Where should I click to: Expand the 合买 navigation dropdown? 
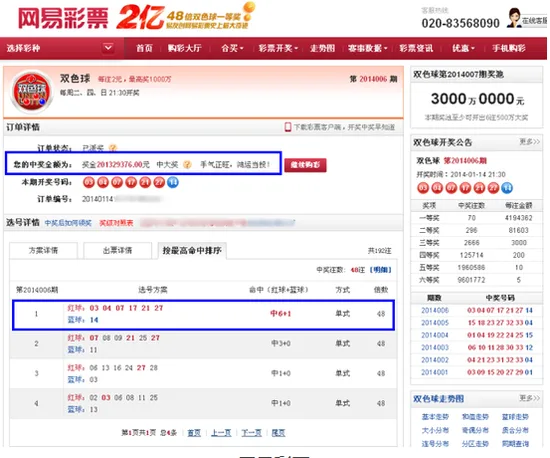[232, 48]
